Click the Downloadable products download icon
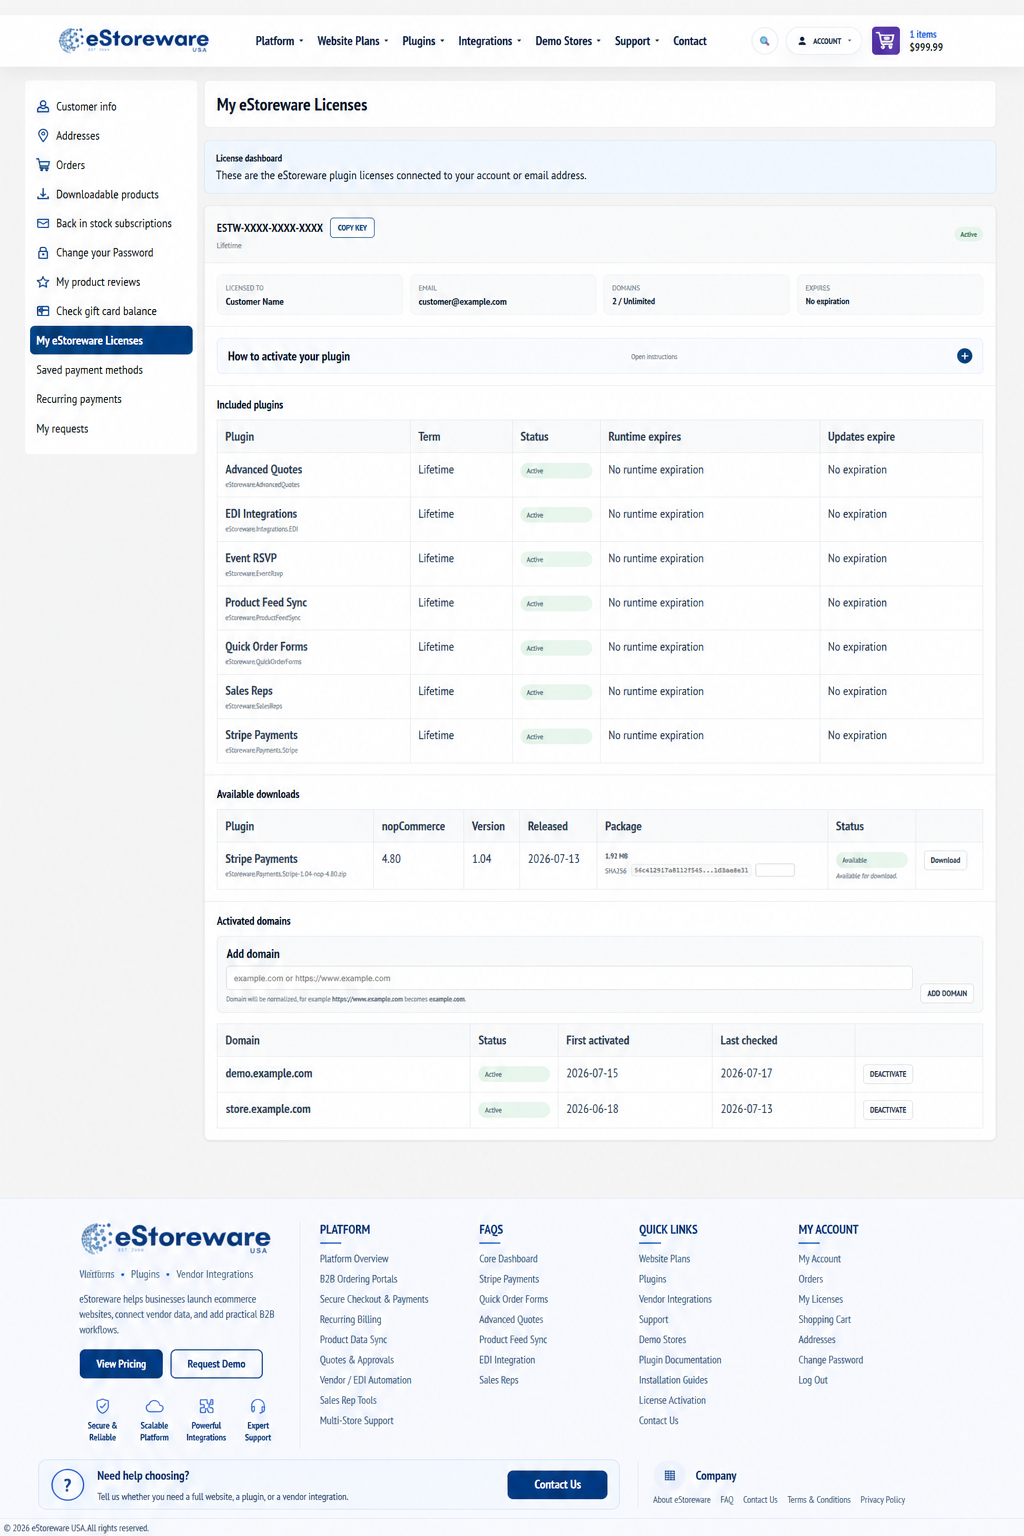Image resolution: width=1024 pixels, height=1536 pixels. click(43, 194)
